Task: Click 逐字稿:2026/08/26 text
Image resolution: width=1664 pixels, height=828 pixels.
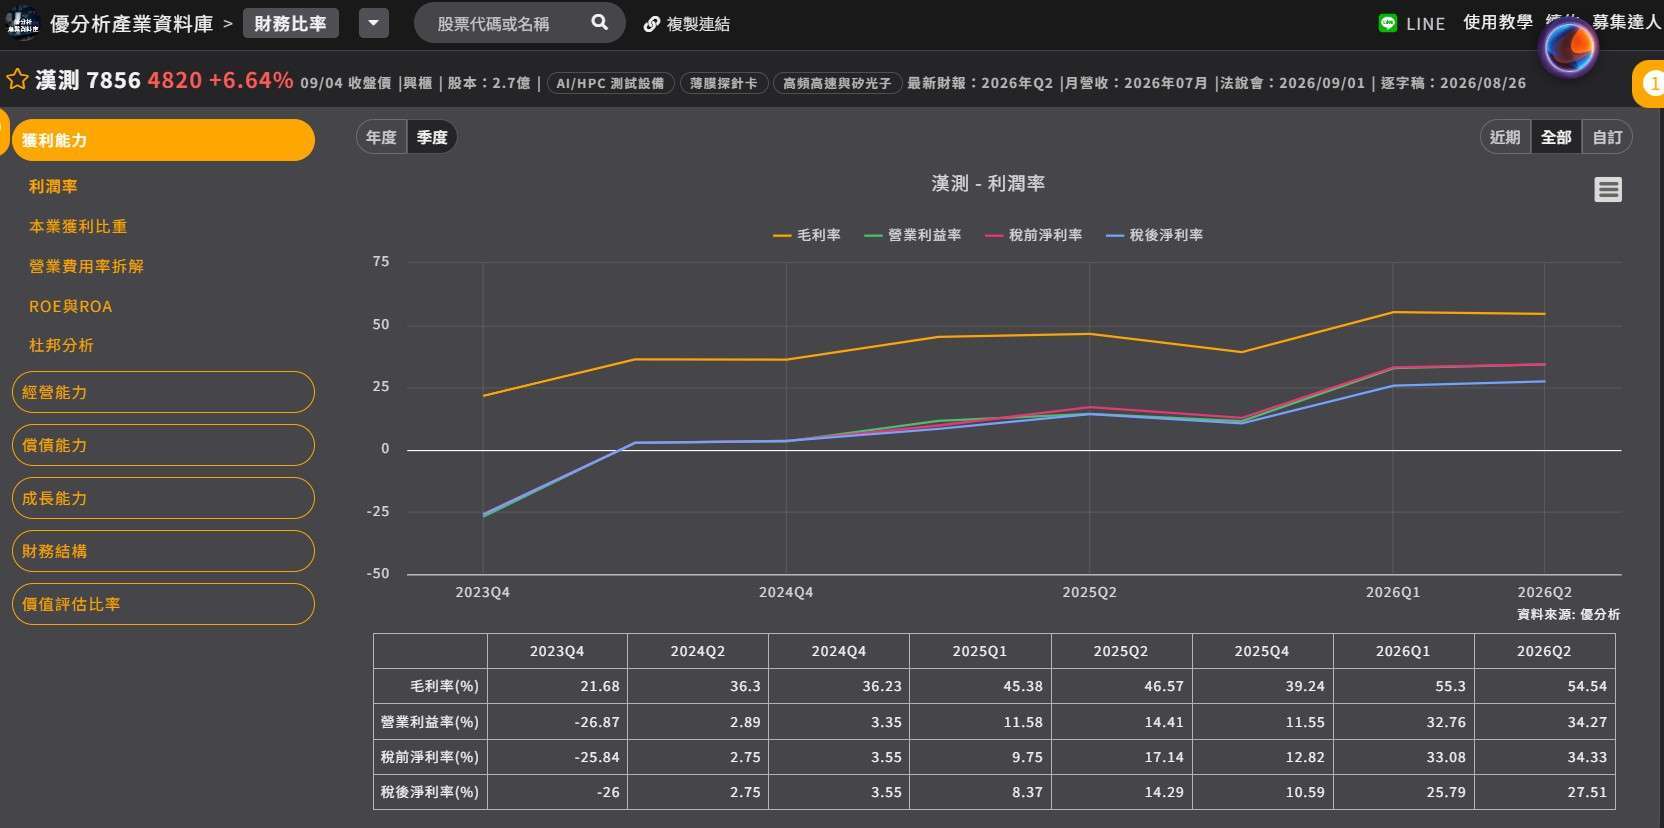Action: (x=1454, y=83)
